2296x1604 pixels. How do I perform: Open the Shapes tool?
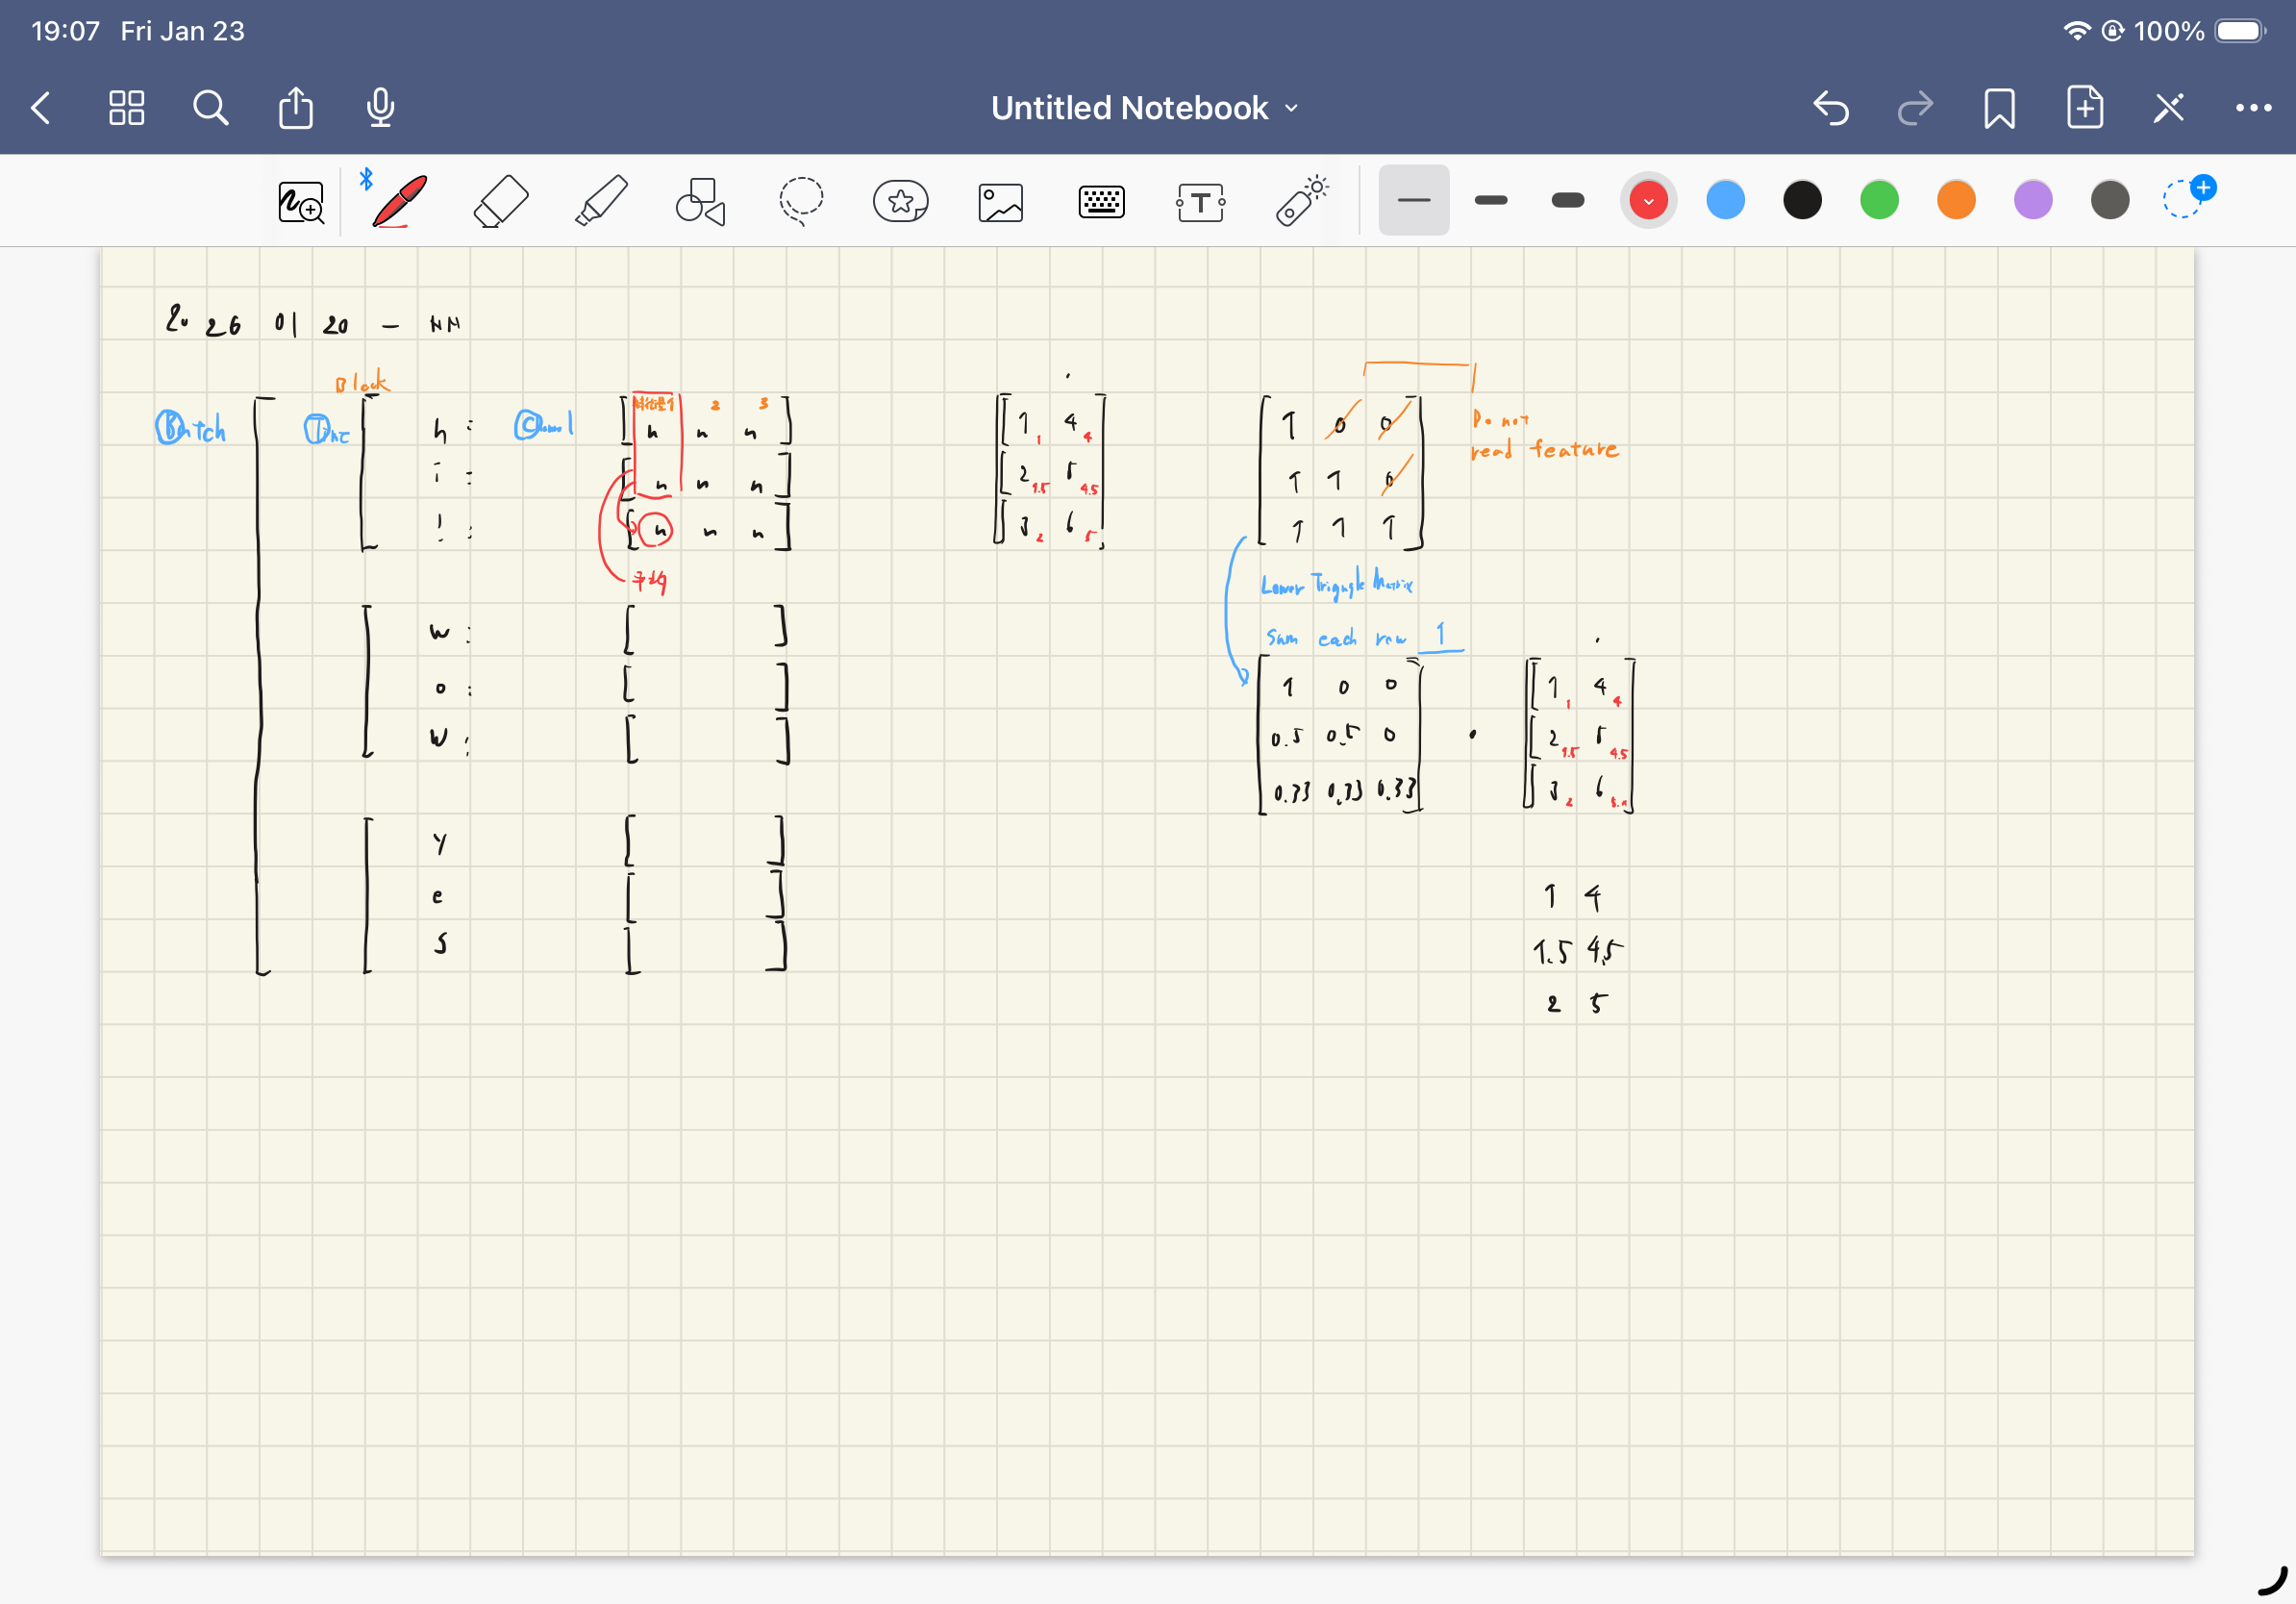pyautogui.click(x=700, y=201)
